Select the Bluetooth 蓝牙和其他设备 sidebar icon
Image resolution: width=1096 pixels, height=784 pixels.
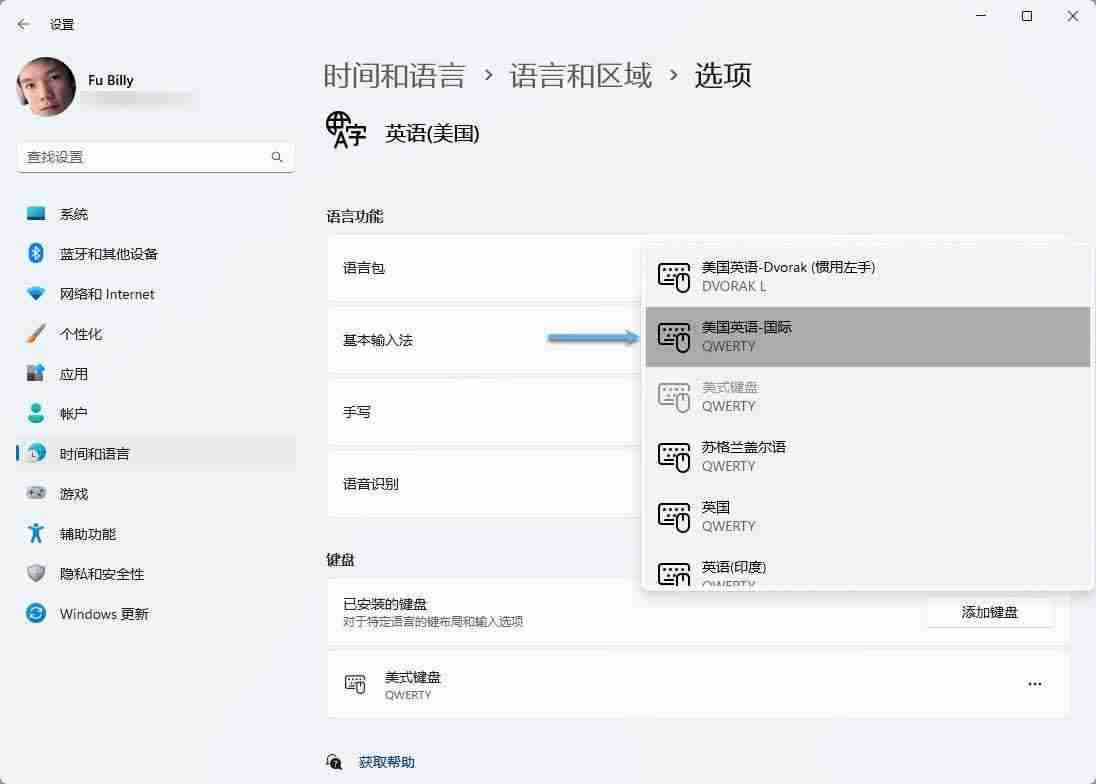[x=33, y=253]
